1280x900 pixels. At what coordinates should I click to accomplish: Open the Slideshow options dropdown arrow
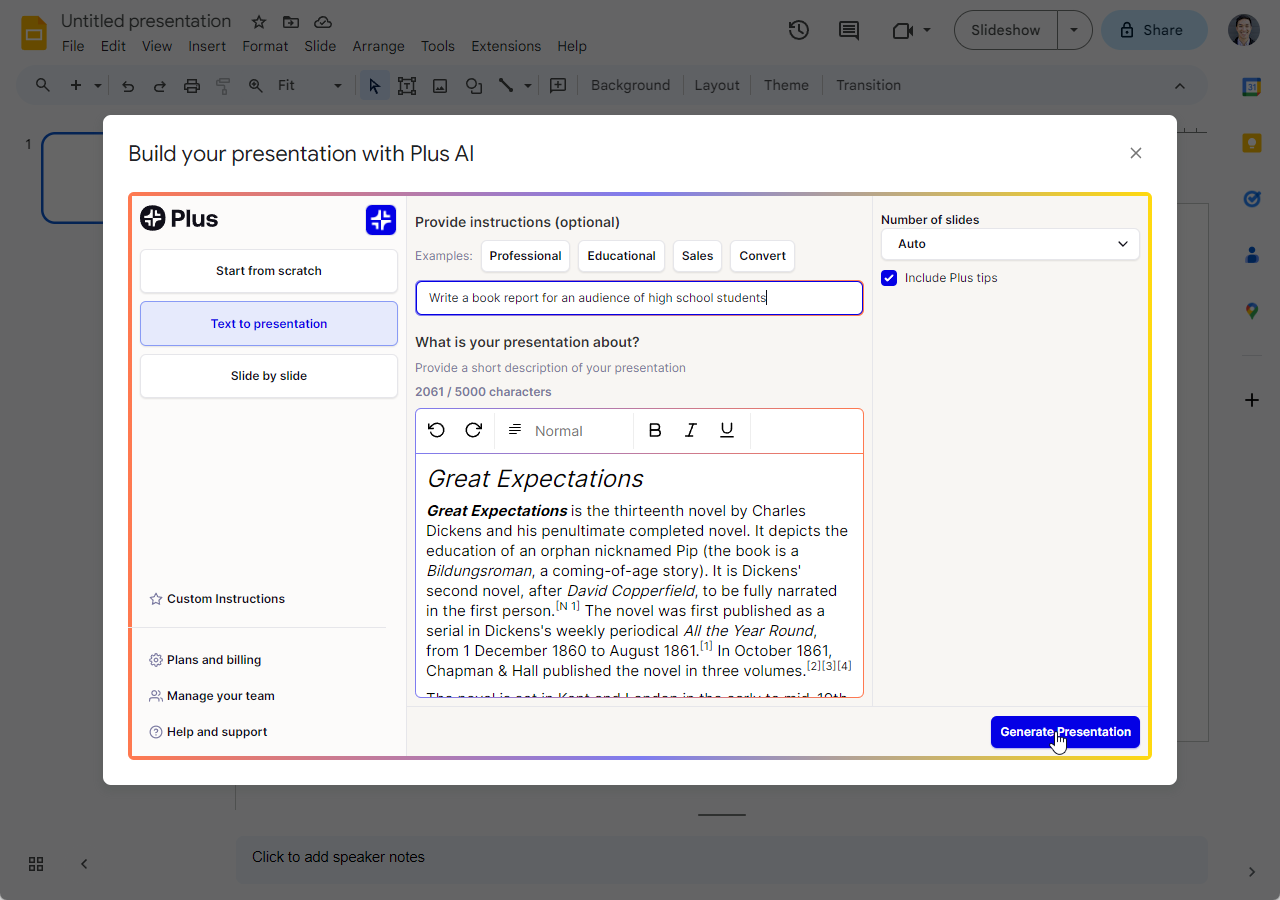(1074, 30)
